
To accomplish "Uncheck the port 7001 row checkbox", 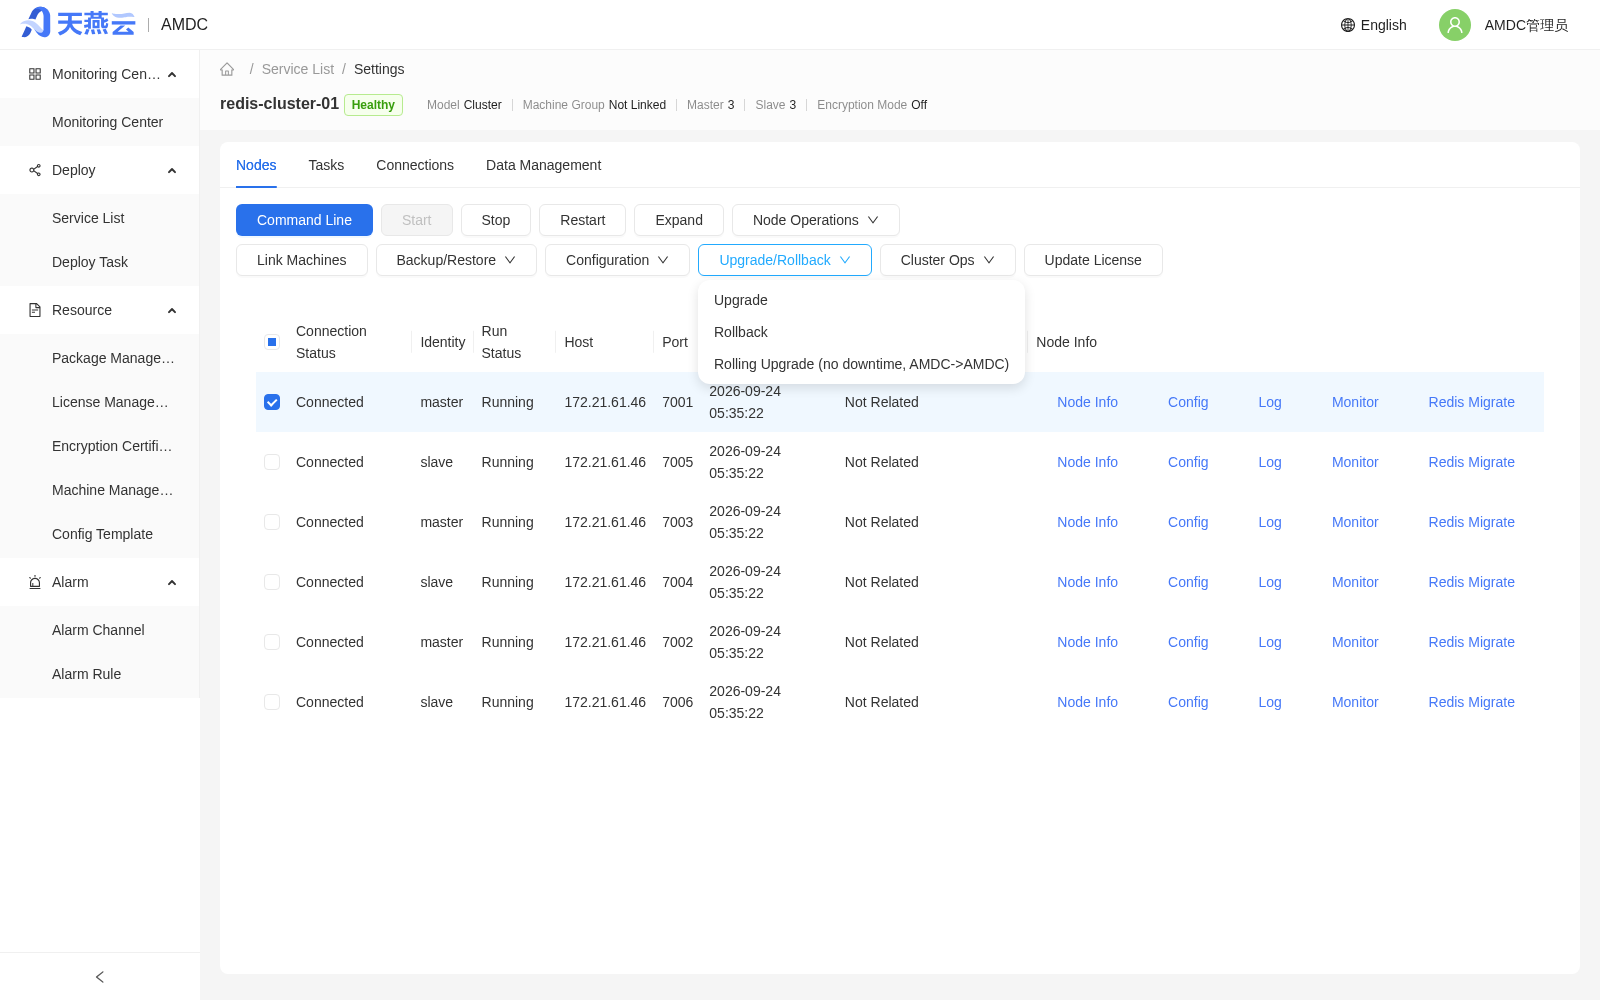I will pyautogui.click(x=272, y=402).
